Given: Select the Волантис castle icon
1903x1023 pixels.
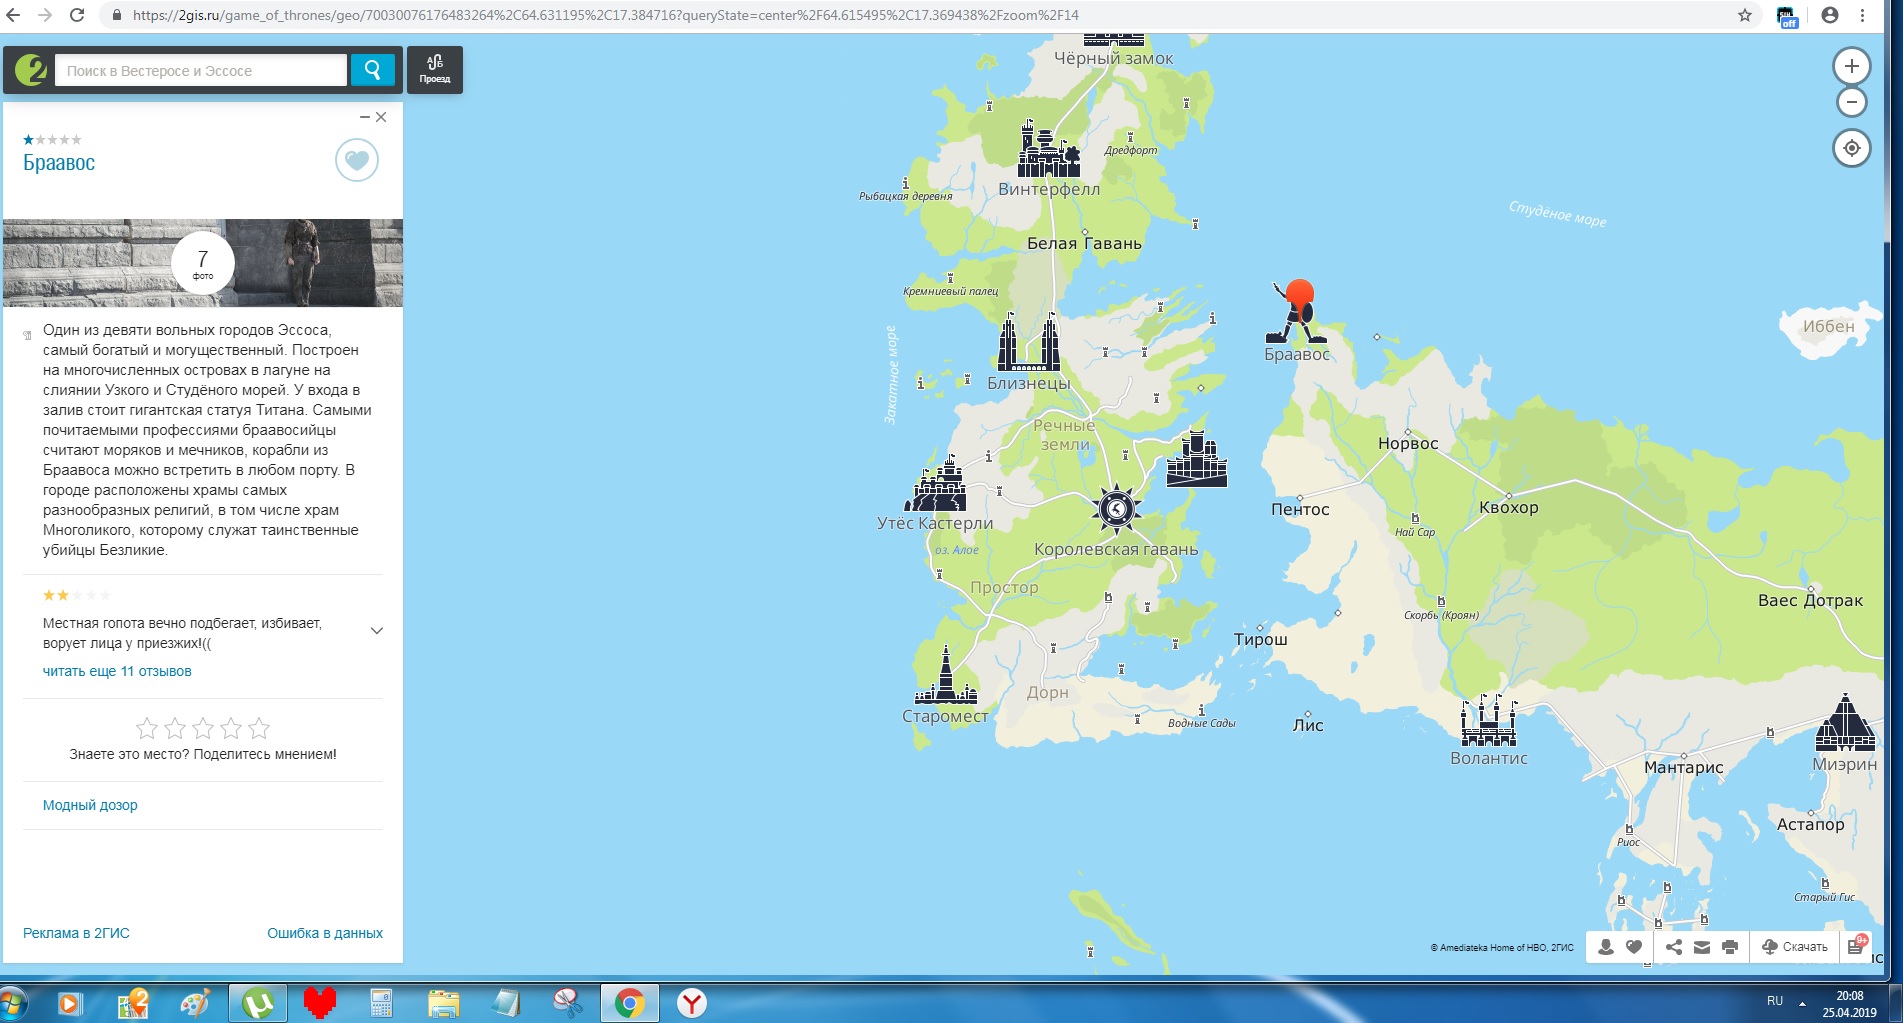Looking at the screenshot, I should [1488, 721].
